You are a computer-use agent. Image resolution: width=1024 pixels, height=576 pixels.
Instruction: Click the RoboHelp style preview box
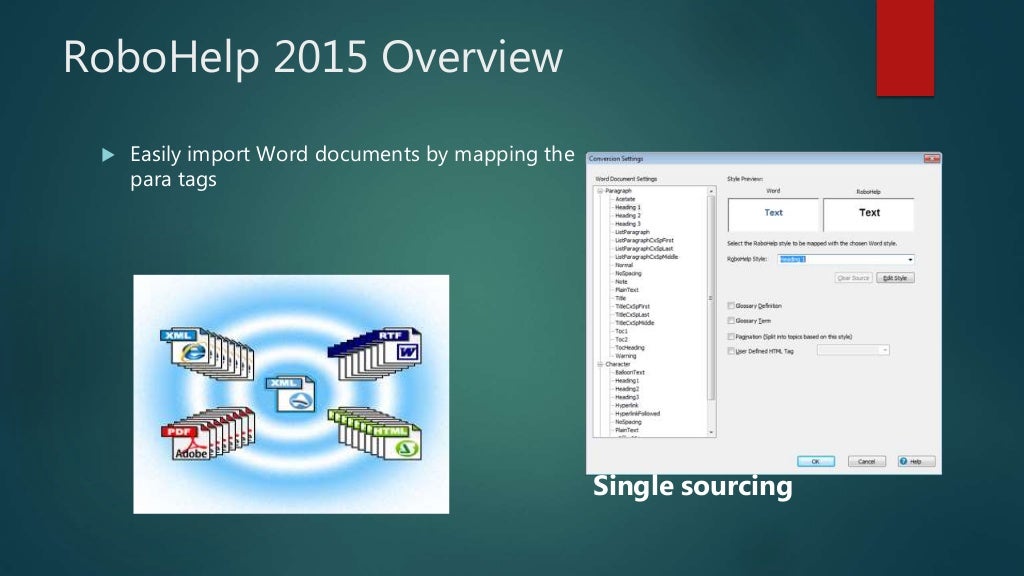tap(869, 214)
